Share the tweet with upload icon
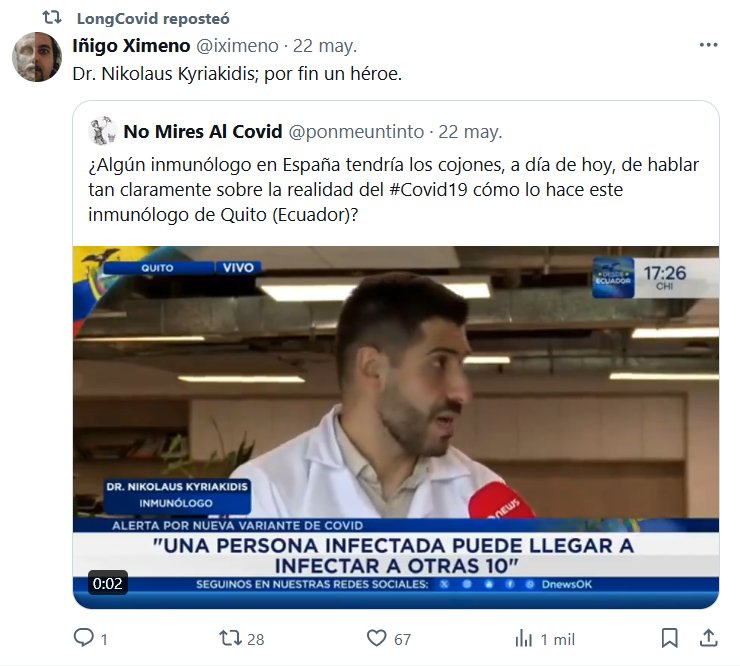The width and height of the screenshot is (740, 666). click(x=708, y=638)
